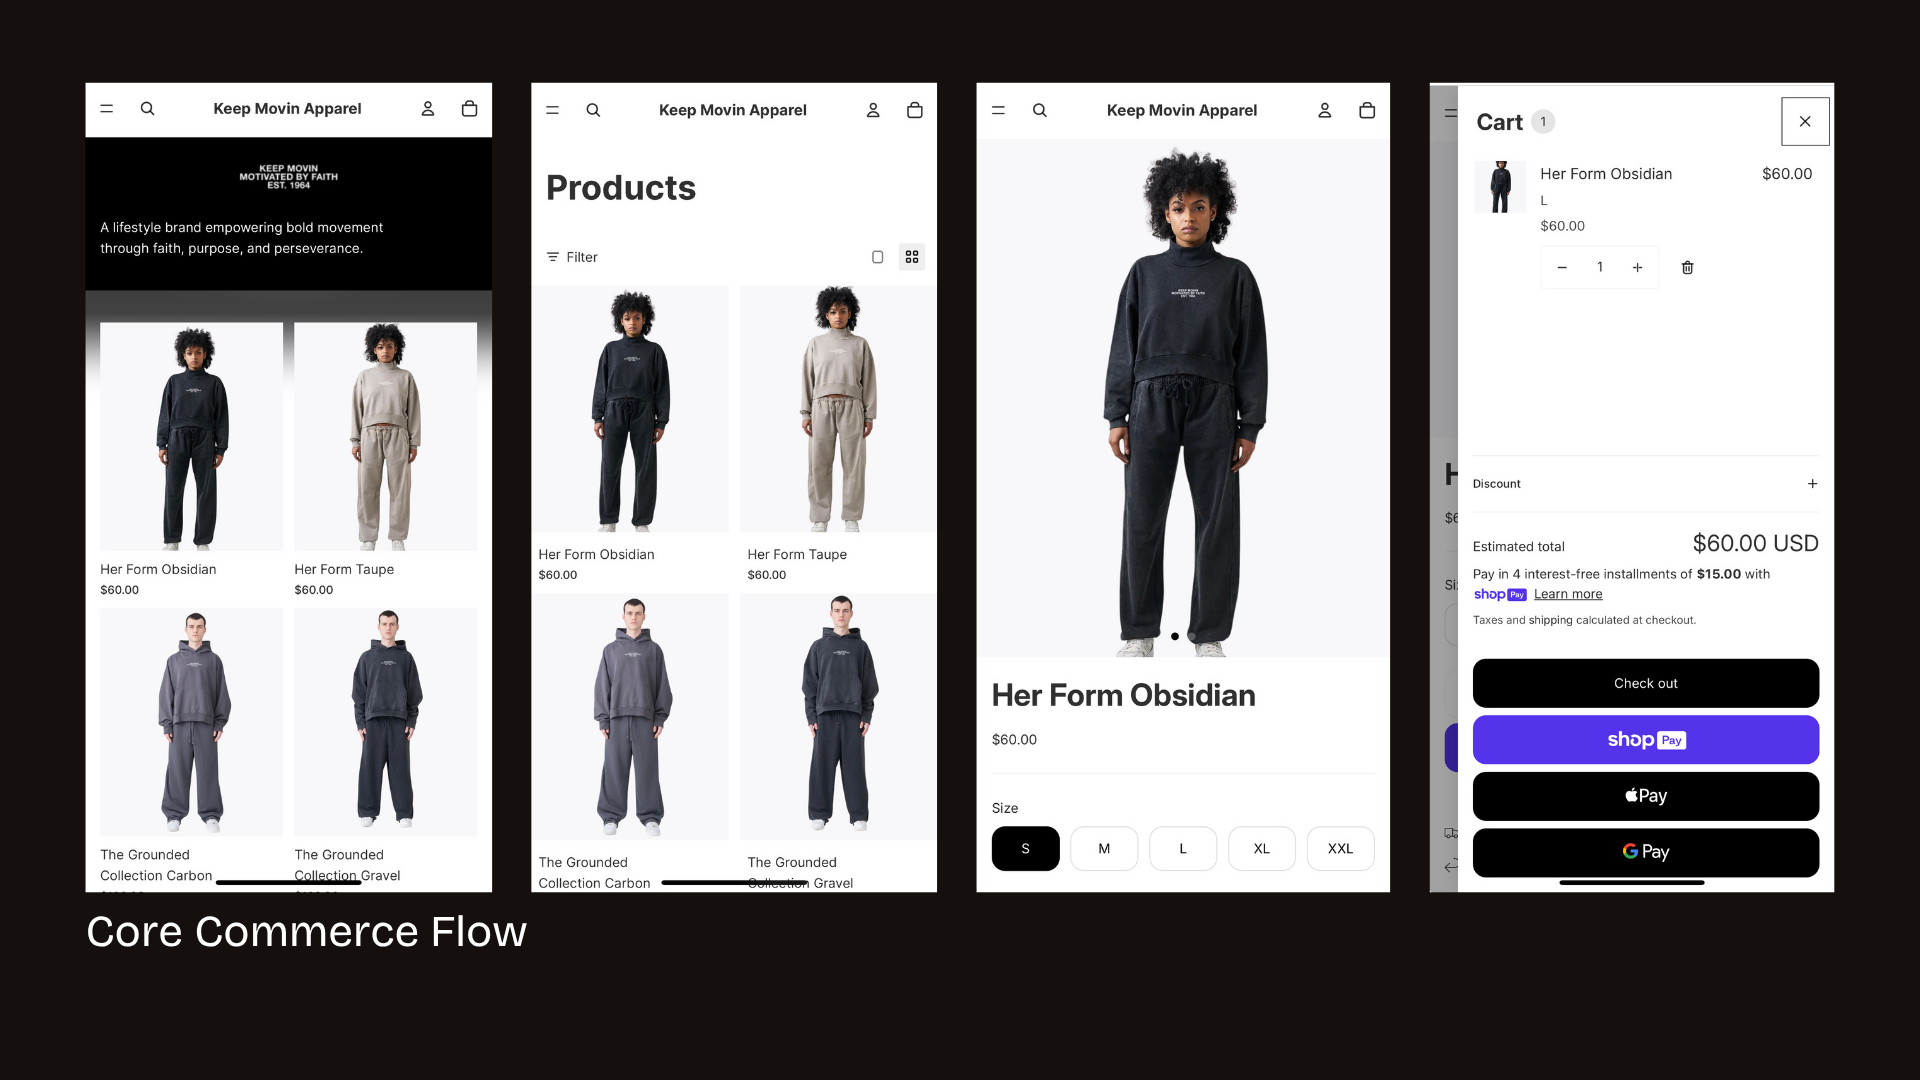The height and width of the screenshot is (1080, 1920).
Task: Select size XL option
Action: tap(1261, 848)
